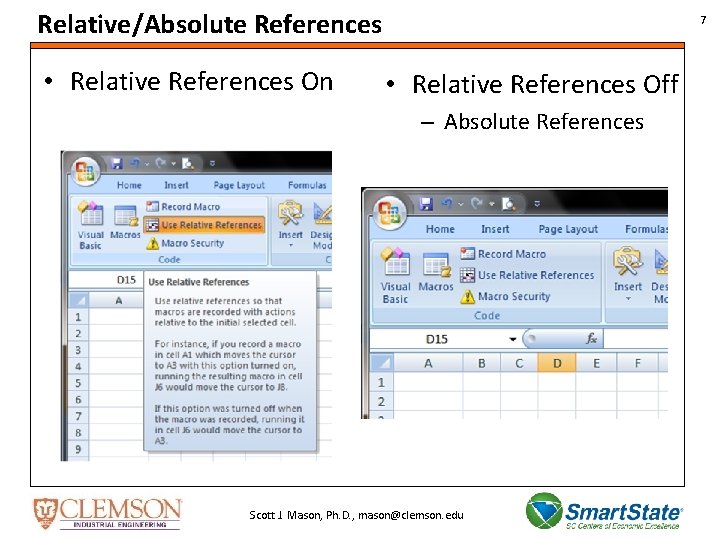Click Record Macro in right screenshot
720x540 pixels.
click(x=503, y=253)
